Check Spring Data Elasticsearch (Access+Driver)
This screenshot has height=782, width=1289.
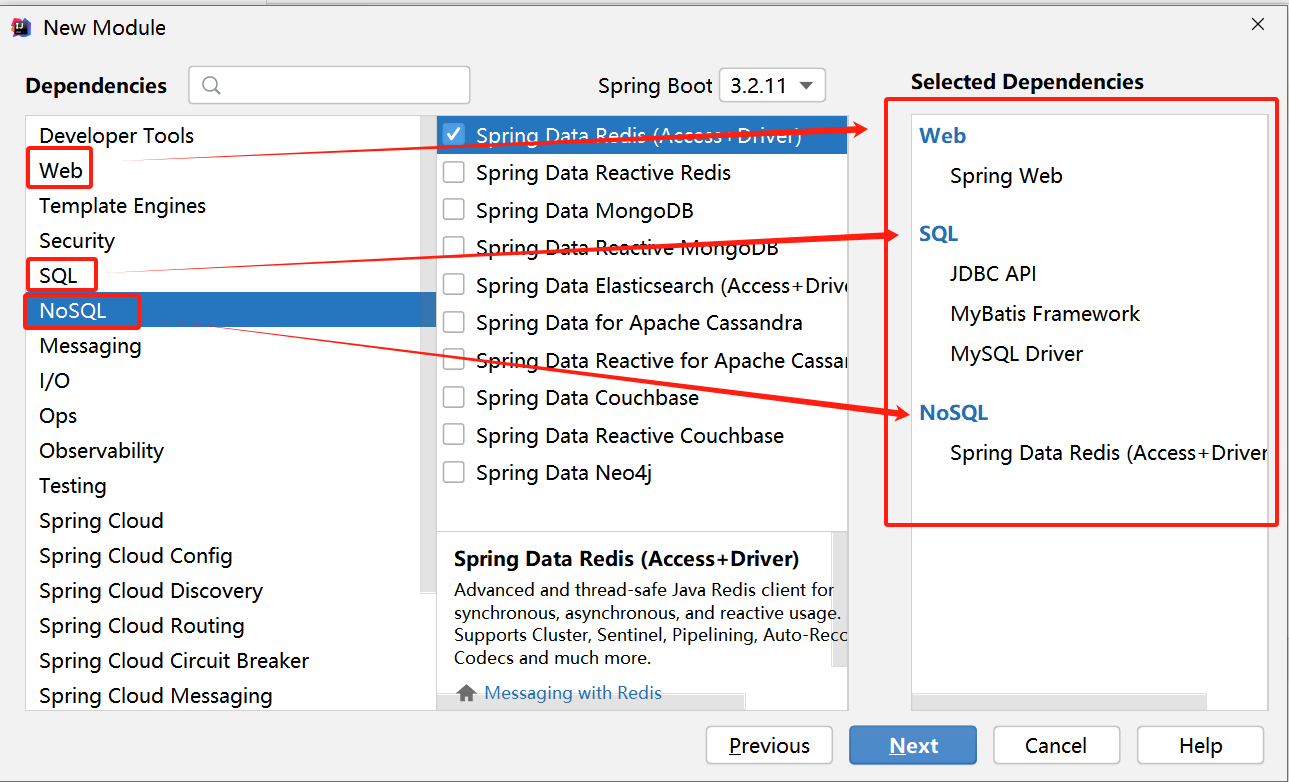tap(454, 285)
